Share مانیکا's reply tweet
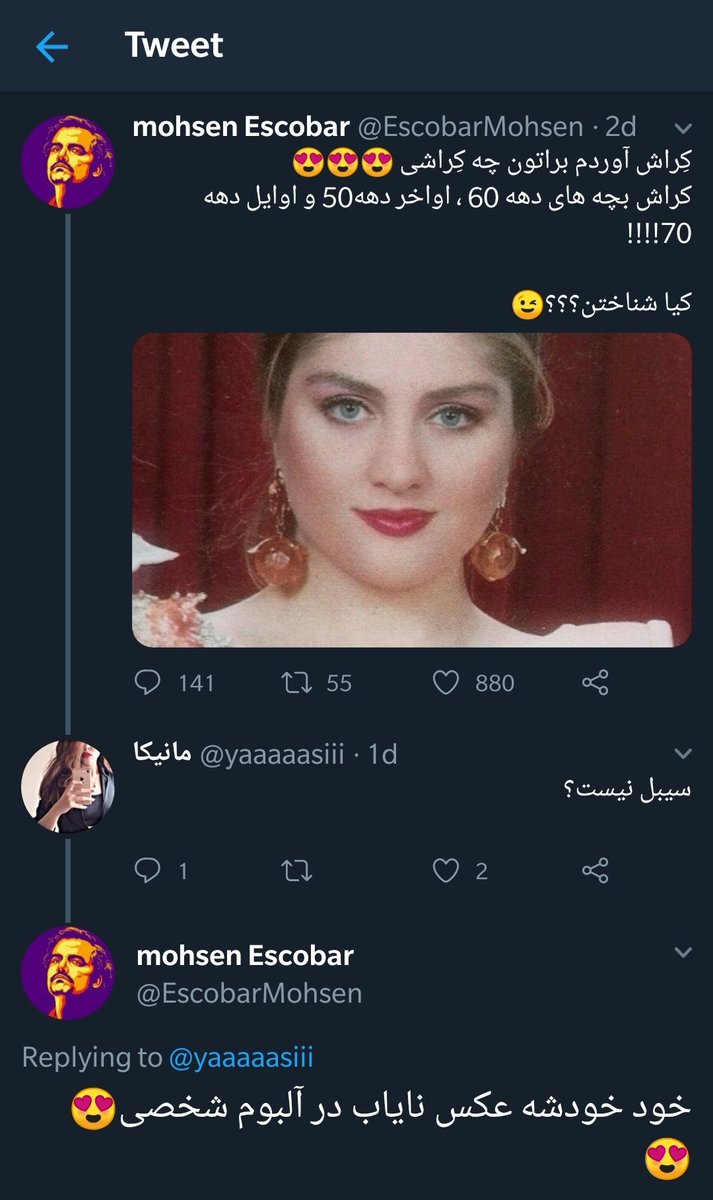Viewport: 713px width, 1200px height. pyautogui.click(x=595, y=871)
